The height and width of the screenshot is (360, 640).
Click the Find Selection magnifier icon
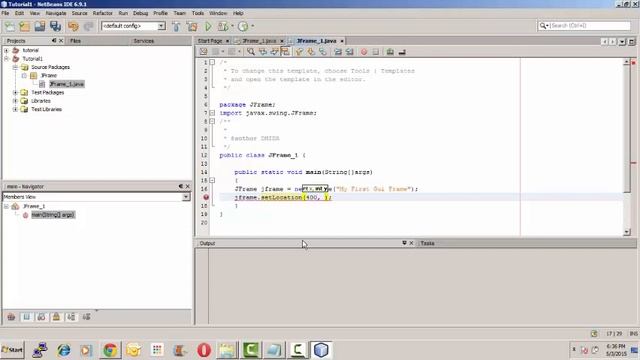251,52
